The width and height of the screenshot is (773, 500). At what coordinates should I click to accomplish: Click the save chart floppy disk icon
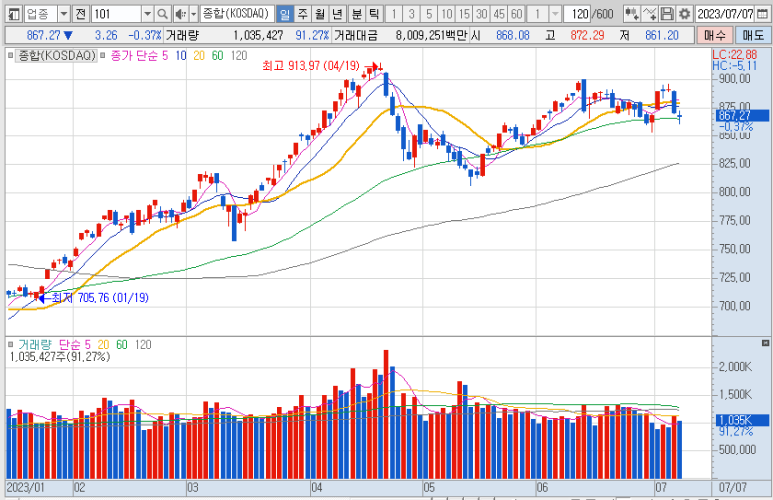coord(667,14)
